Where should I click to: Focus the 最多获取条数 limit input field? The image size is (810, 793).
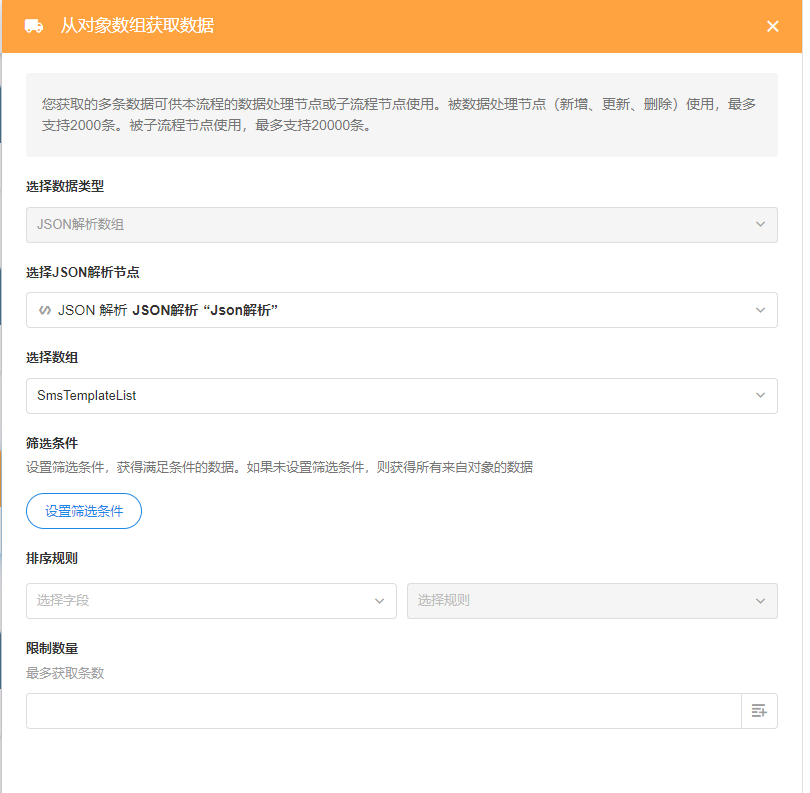pos(382,711)
